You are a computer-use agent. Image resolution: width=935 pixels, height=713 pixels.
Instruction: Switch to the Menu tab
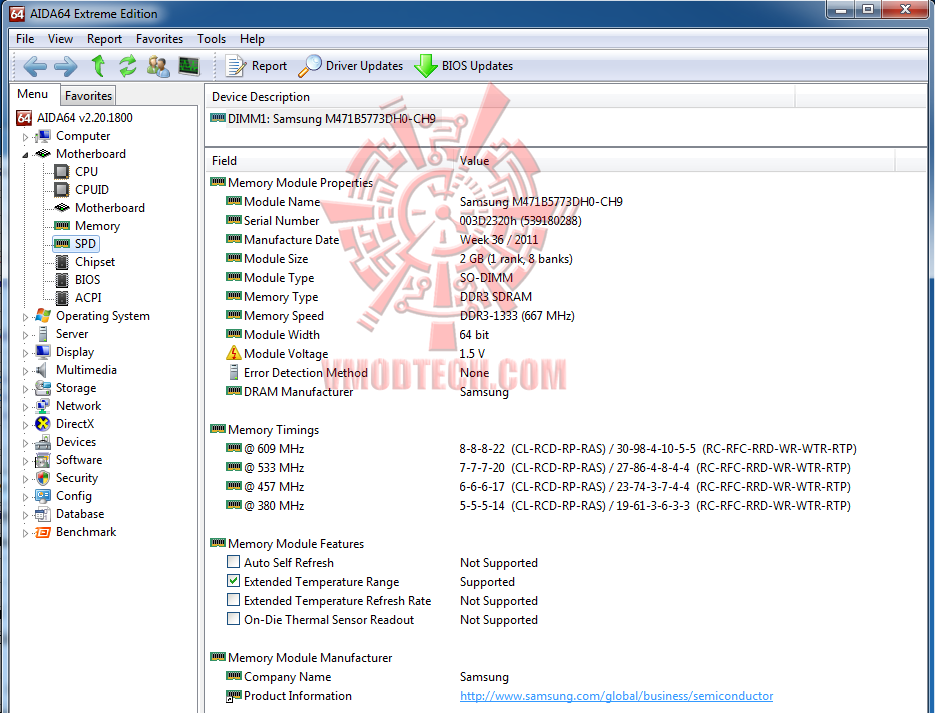pyautogui.click(x=33, y=94)
